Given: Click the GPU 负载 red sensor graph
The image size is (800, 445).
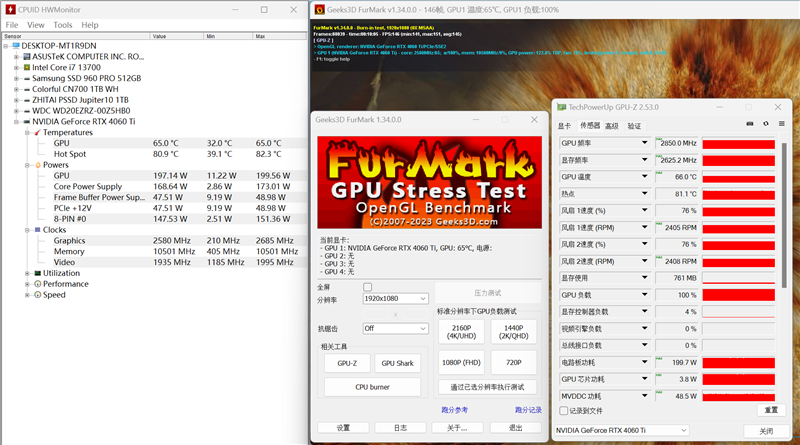Looking at the screenshot, I should 738,295.
